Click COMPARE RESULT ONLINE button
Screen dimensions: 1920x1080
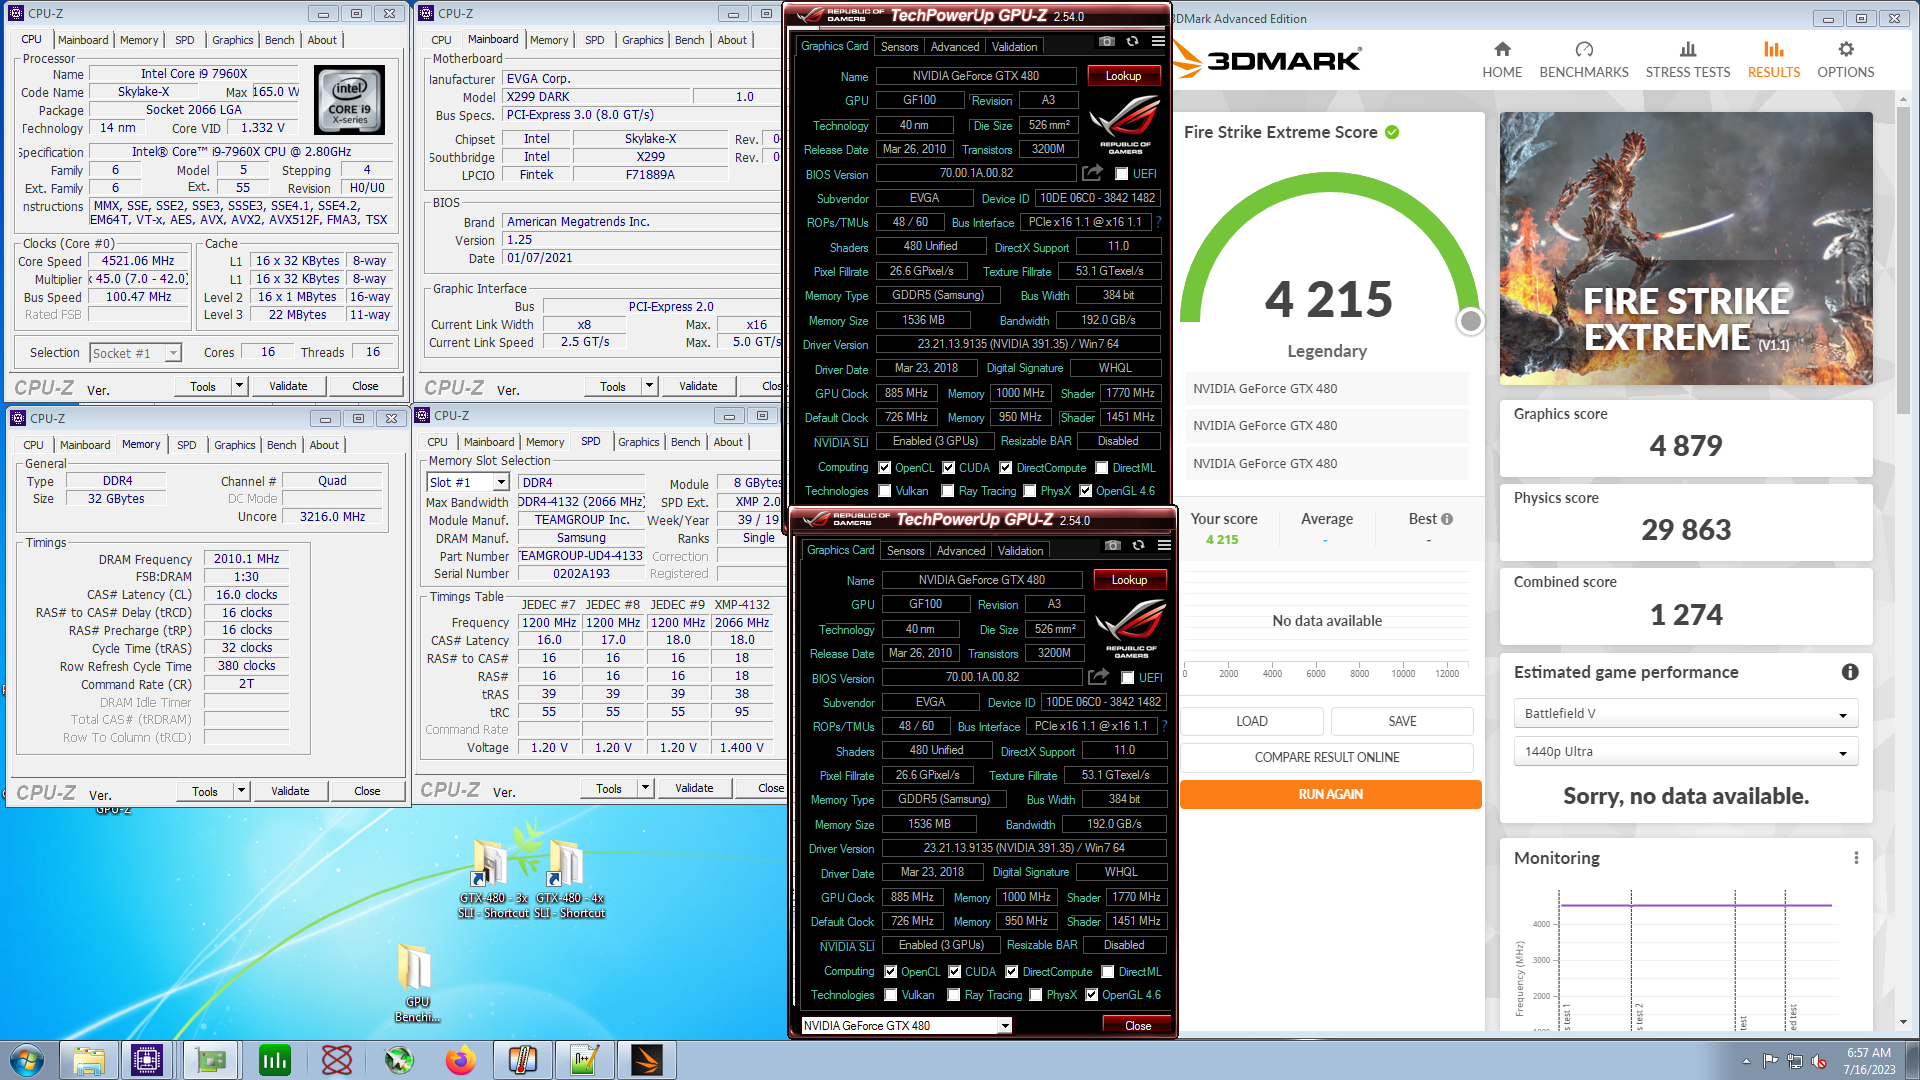1327,757
